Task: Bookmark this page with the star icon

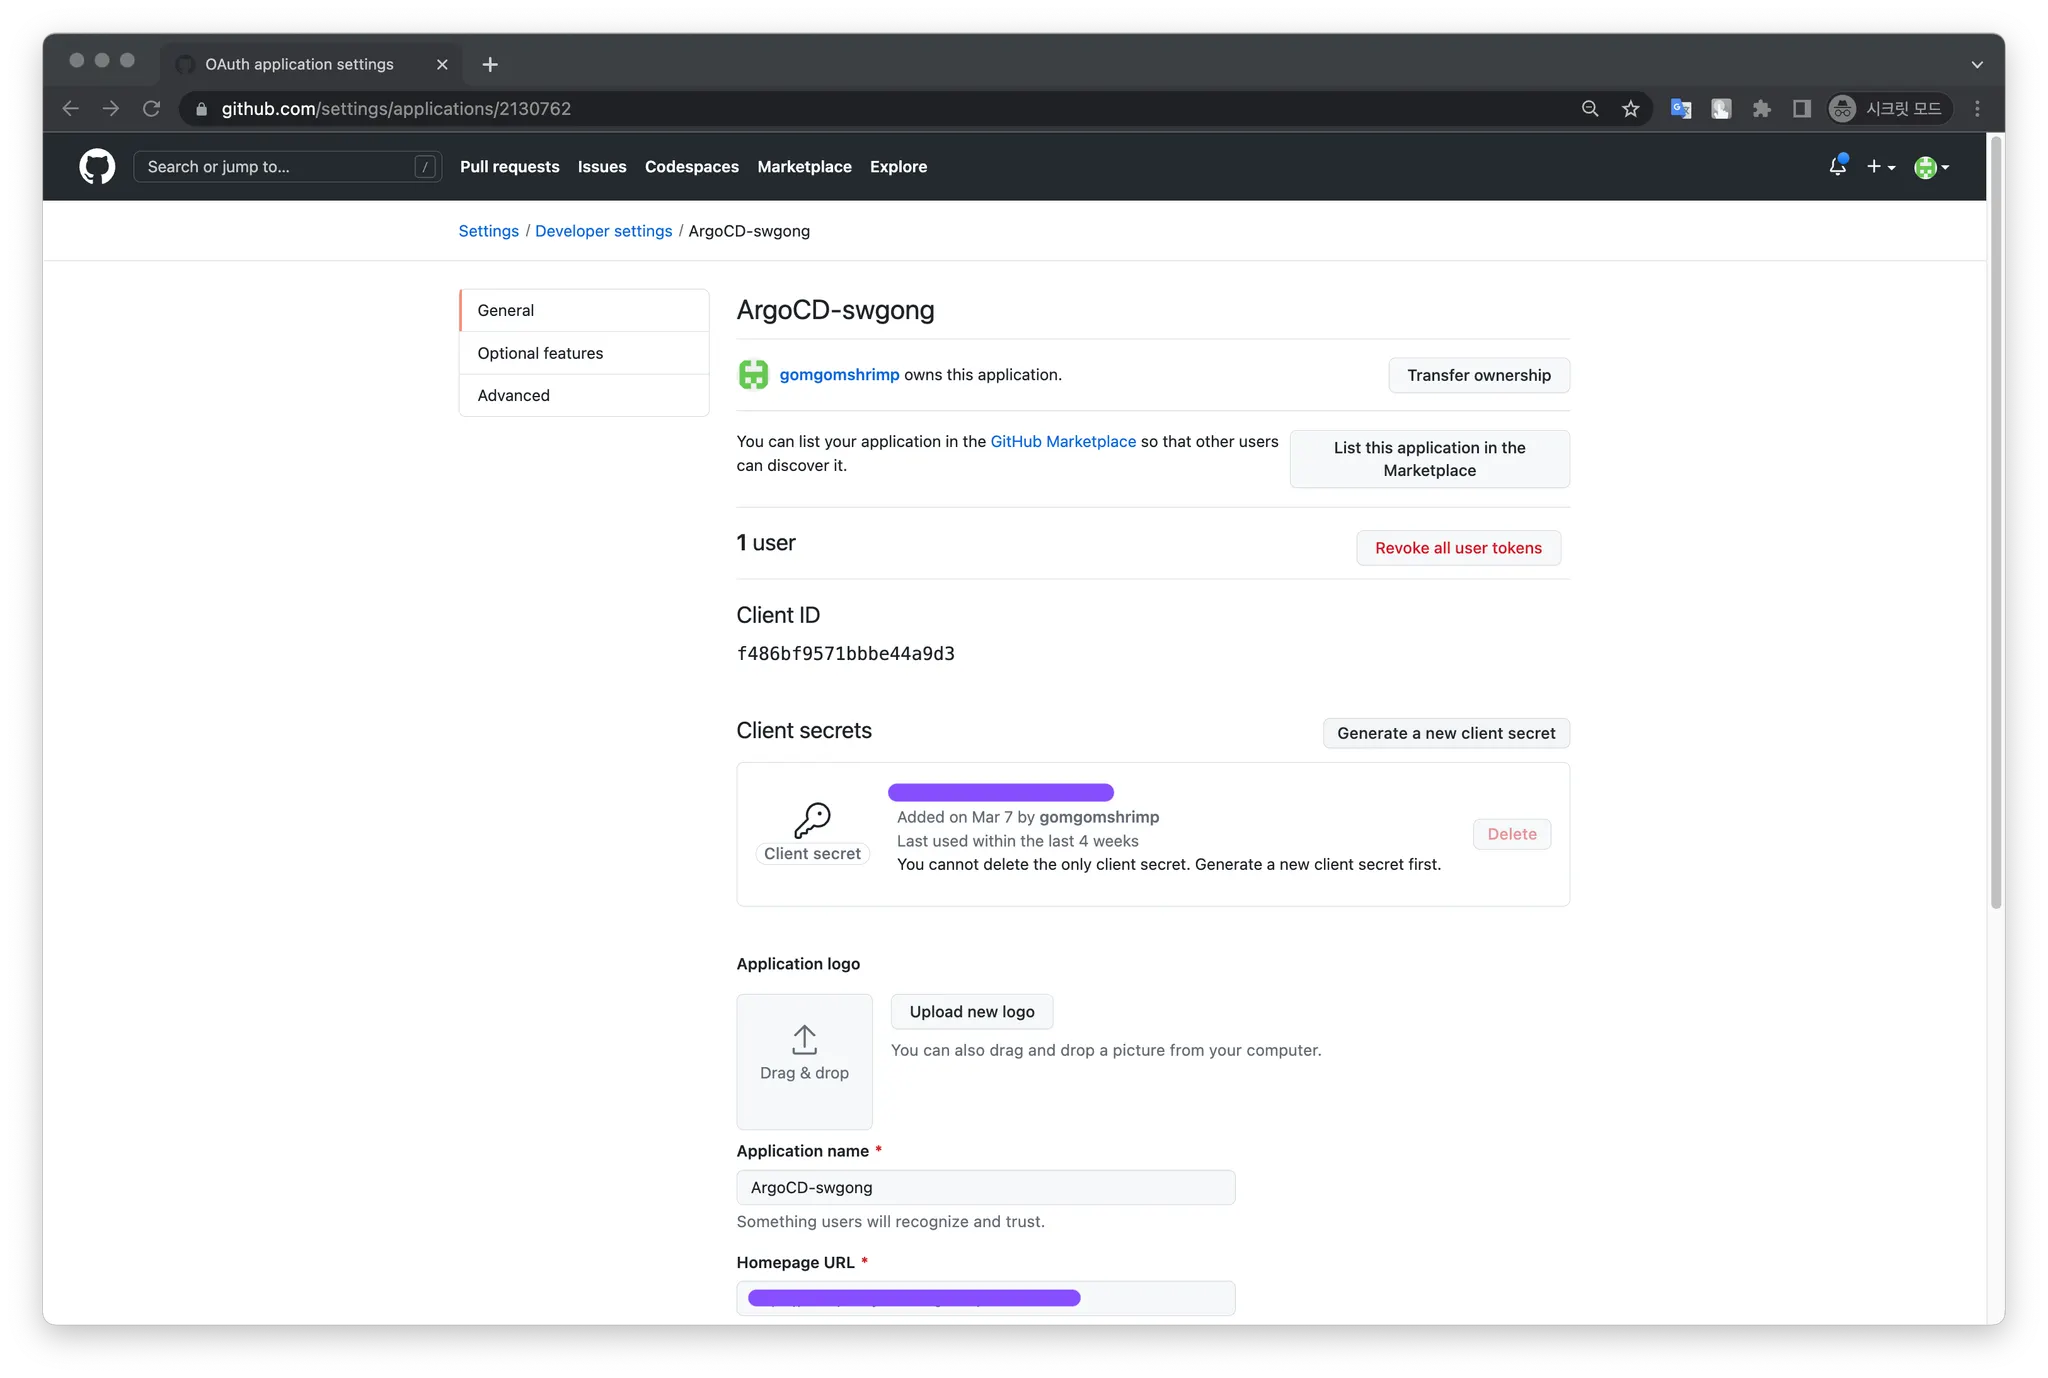Action: [x=1631, y=109]
